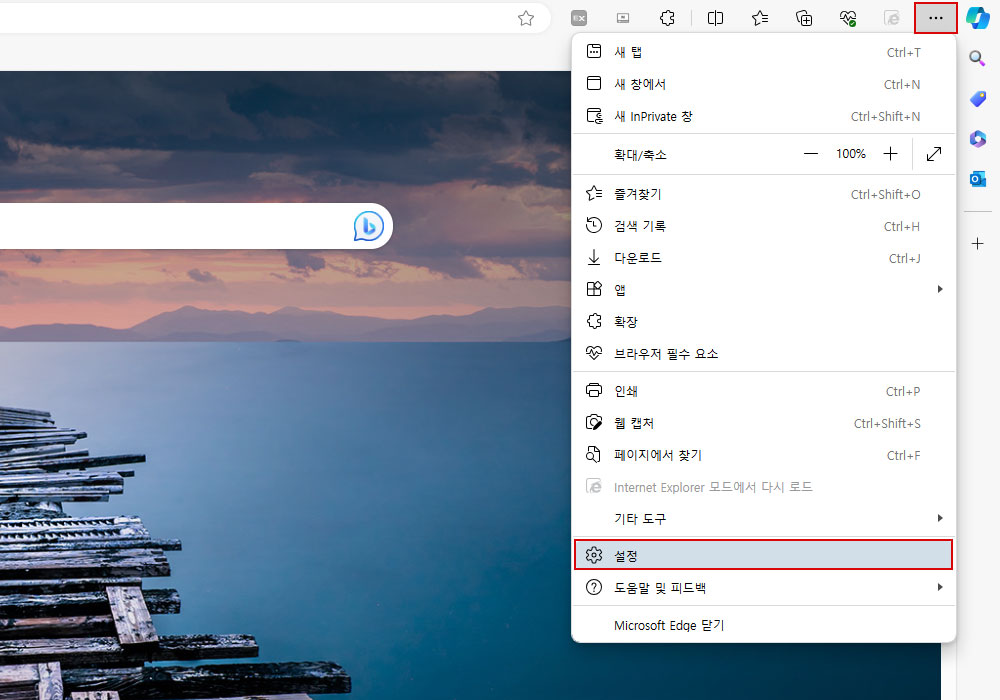Open Microsoft 365 sidebar icon

pyautogui.click(x=978, y=138)
